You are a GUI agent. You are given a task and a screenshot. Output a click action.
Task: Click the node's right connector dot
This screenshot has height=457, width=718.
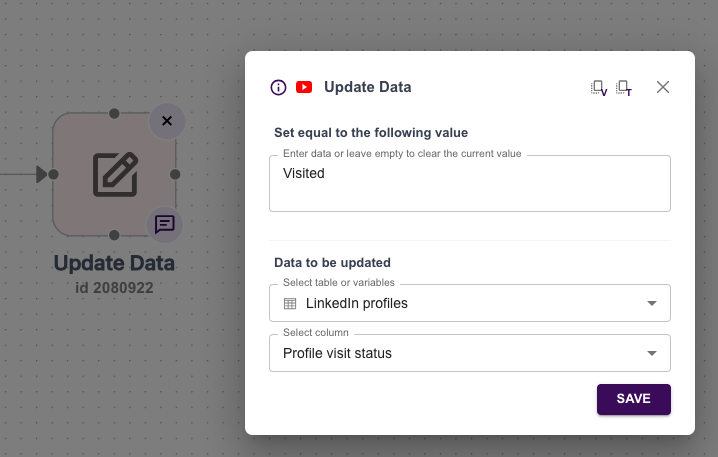coord(176,174)
